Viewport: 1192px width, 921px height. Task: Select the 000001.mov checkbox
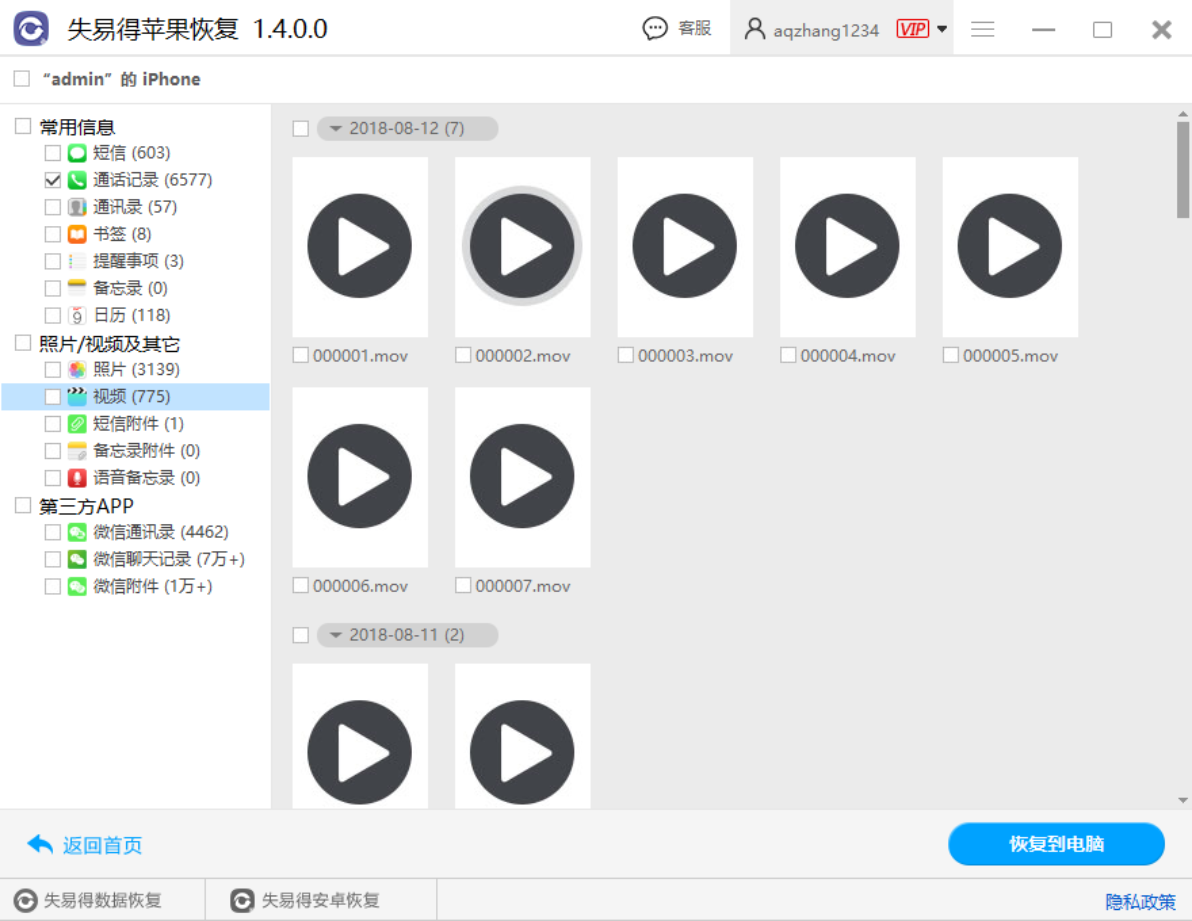(x=300, y=355)
